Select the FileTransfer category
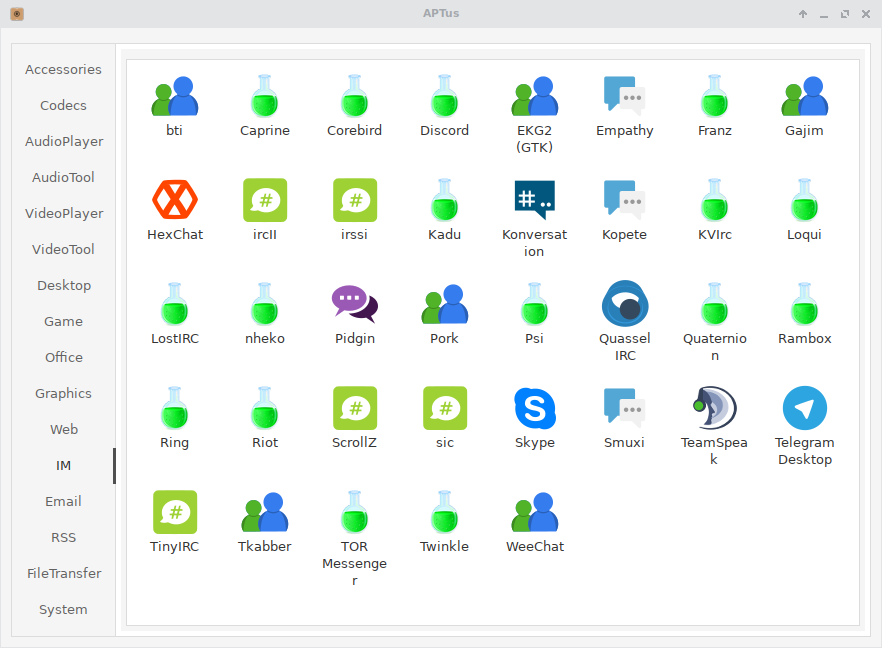The width and height of the screenshot is (882, 648). (x=63, y=573)
